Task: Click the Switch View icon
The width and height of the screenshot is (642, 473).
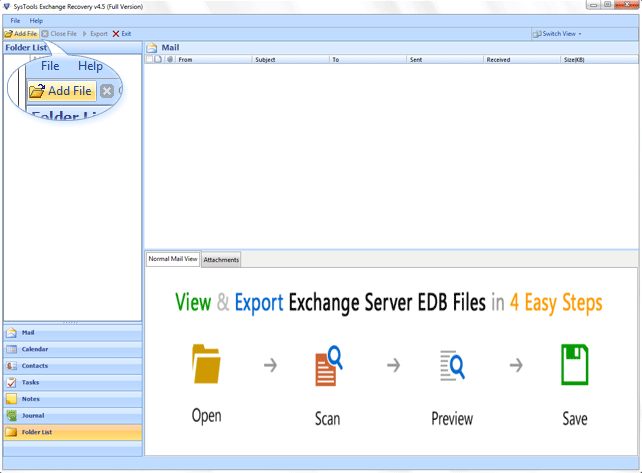Action: (x=537, y=34)
